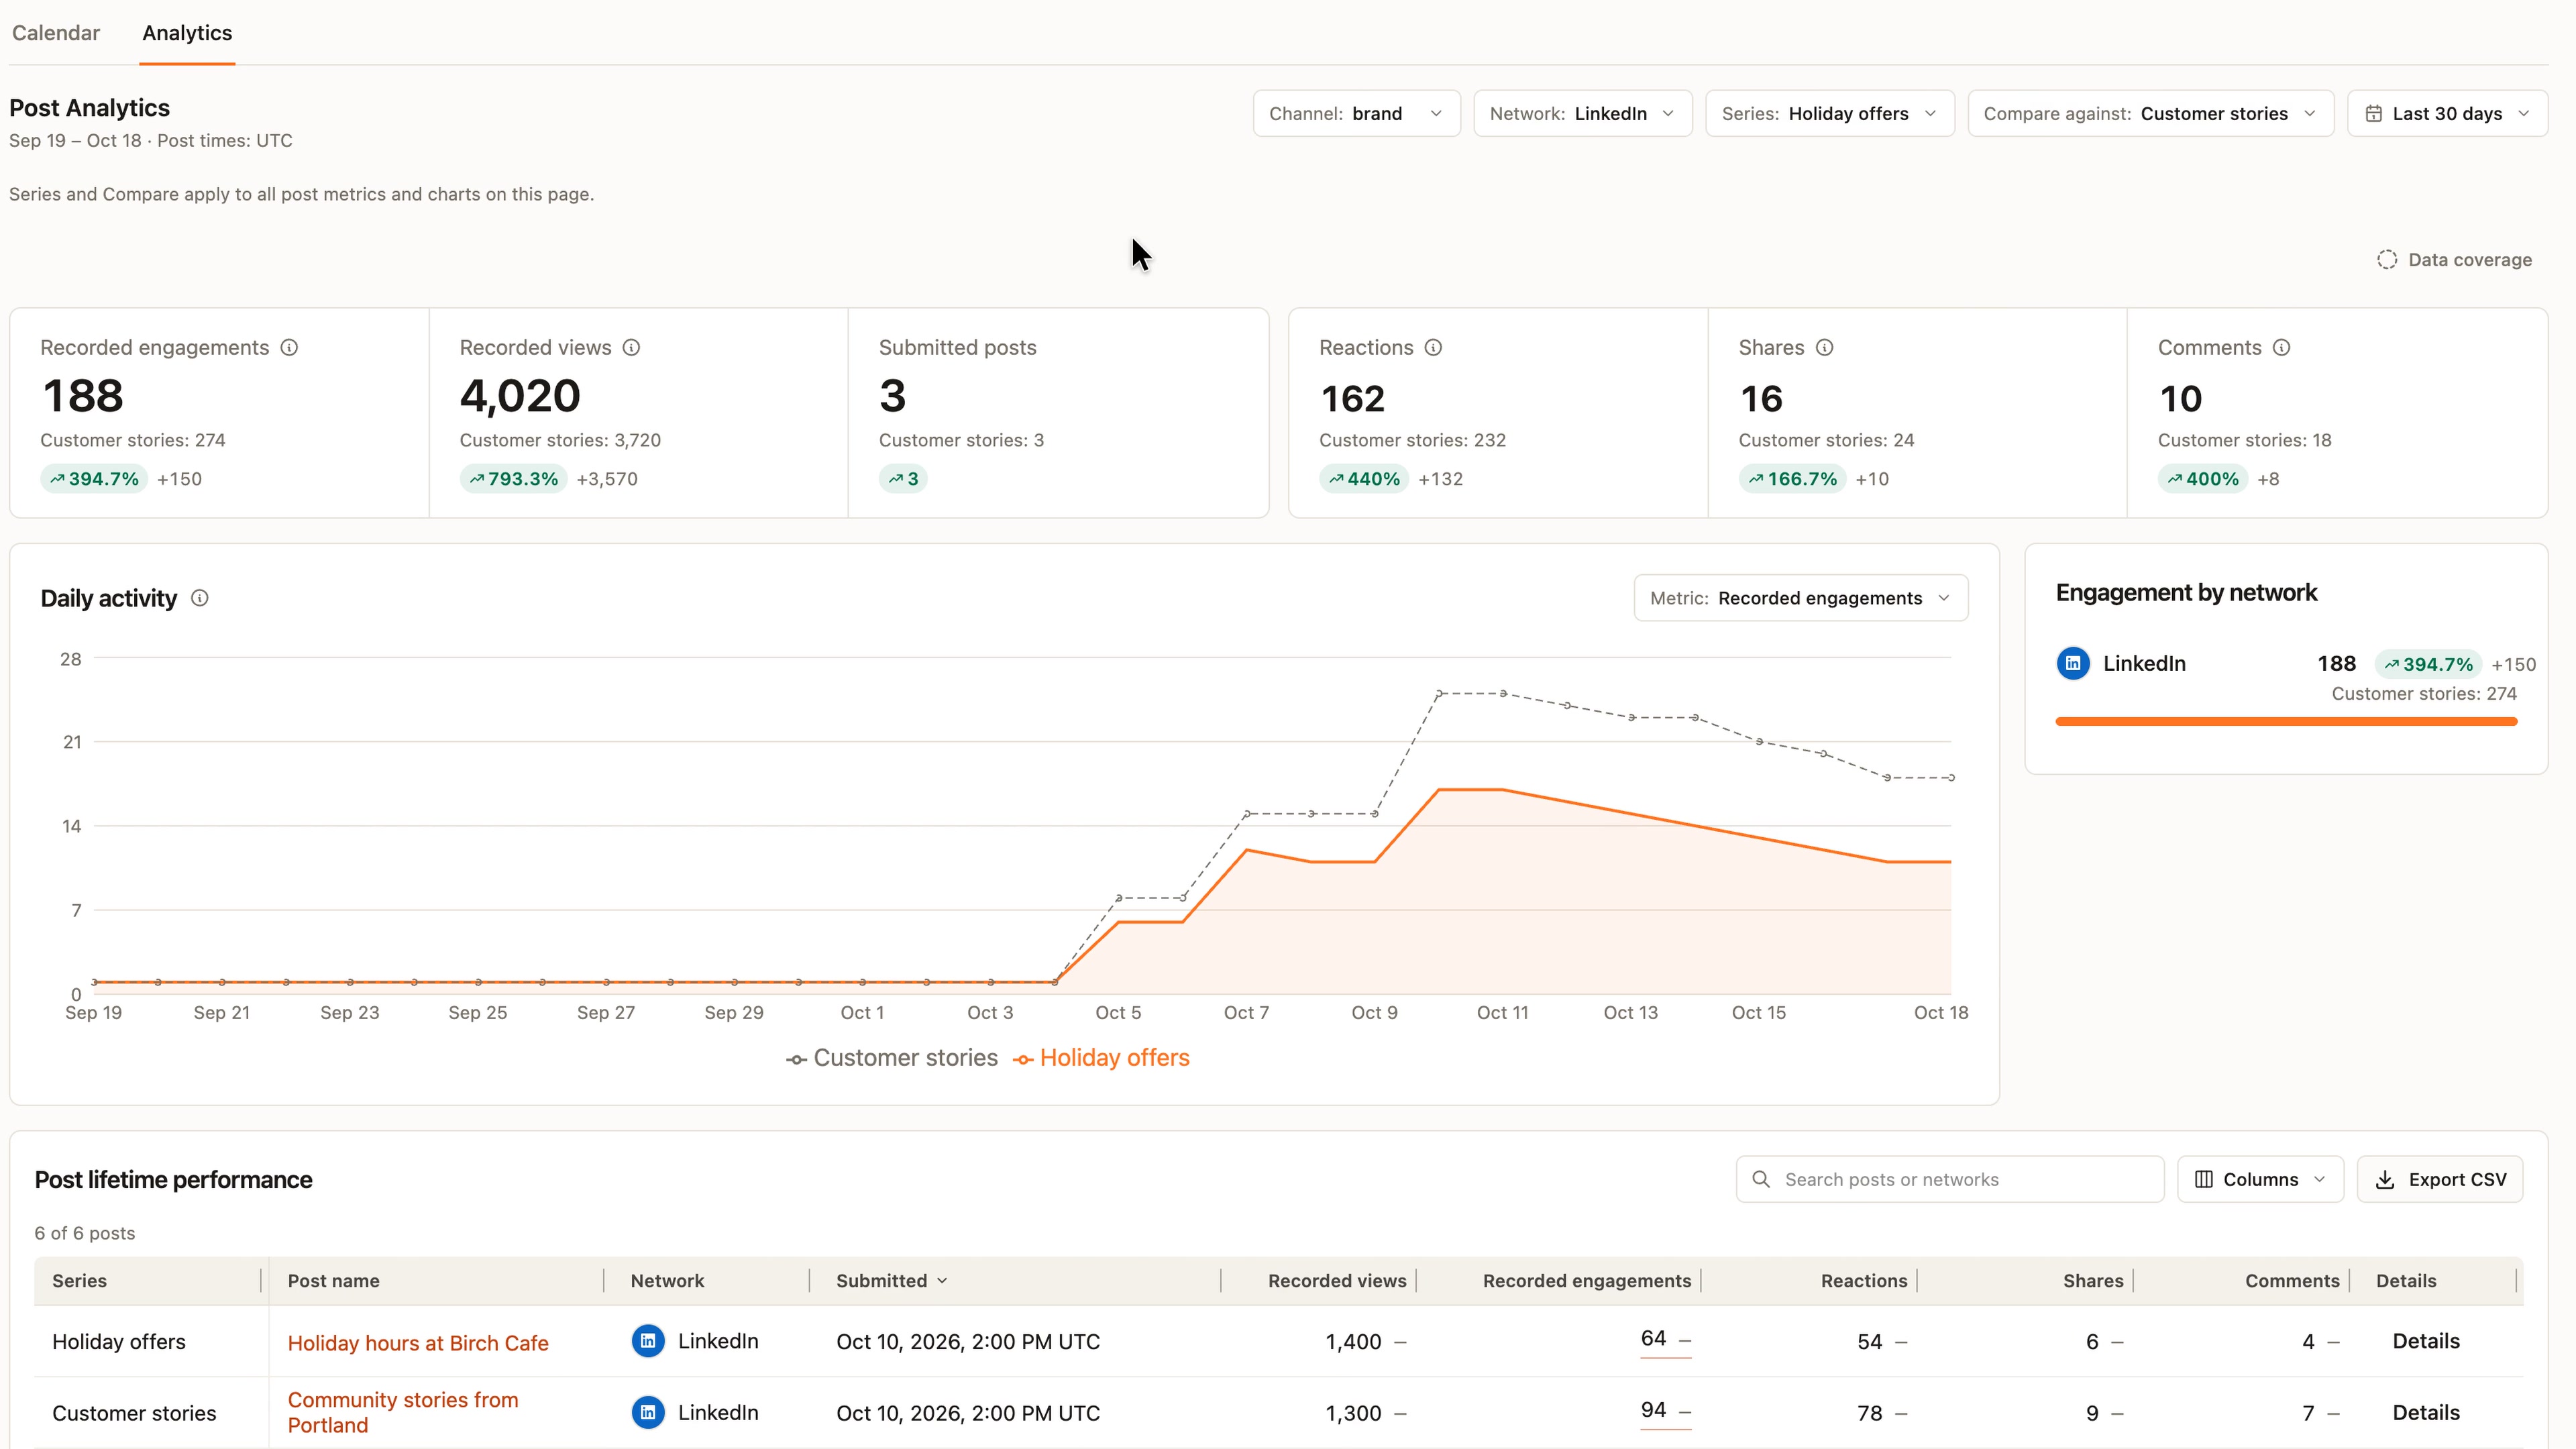This screenshot has height=1449, width=2576.
Task: Click 394.7% badge in Engagement by network panel
Action: point(2428,664)
